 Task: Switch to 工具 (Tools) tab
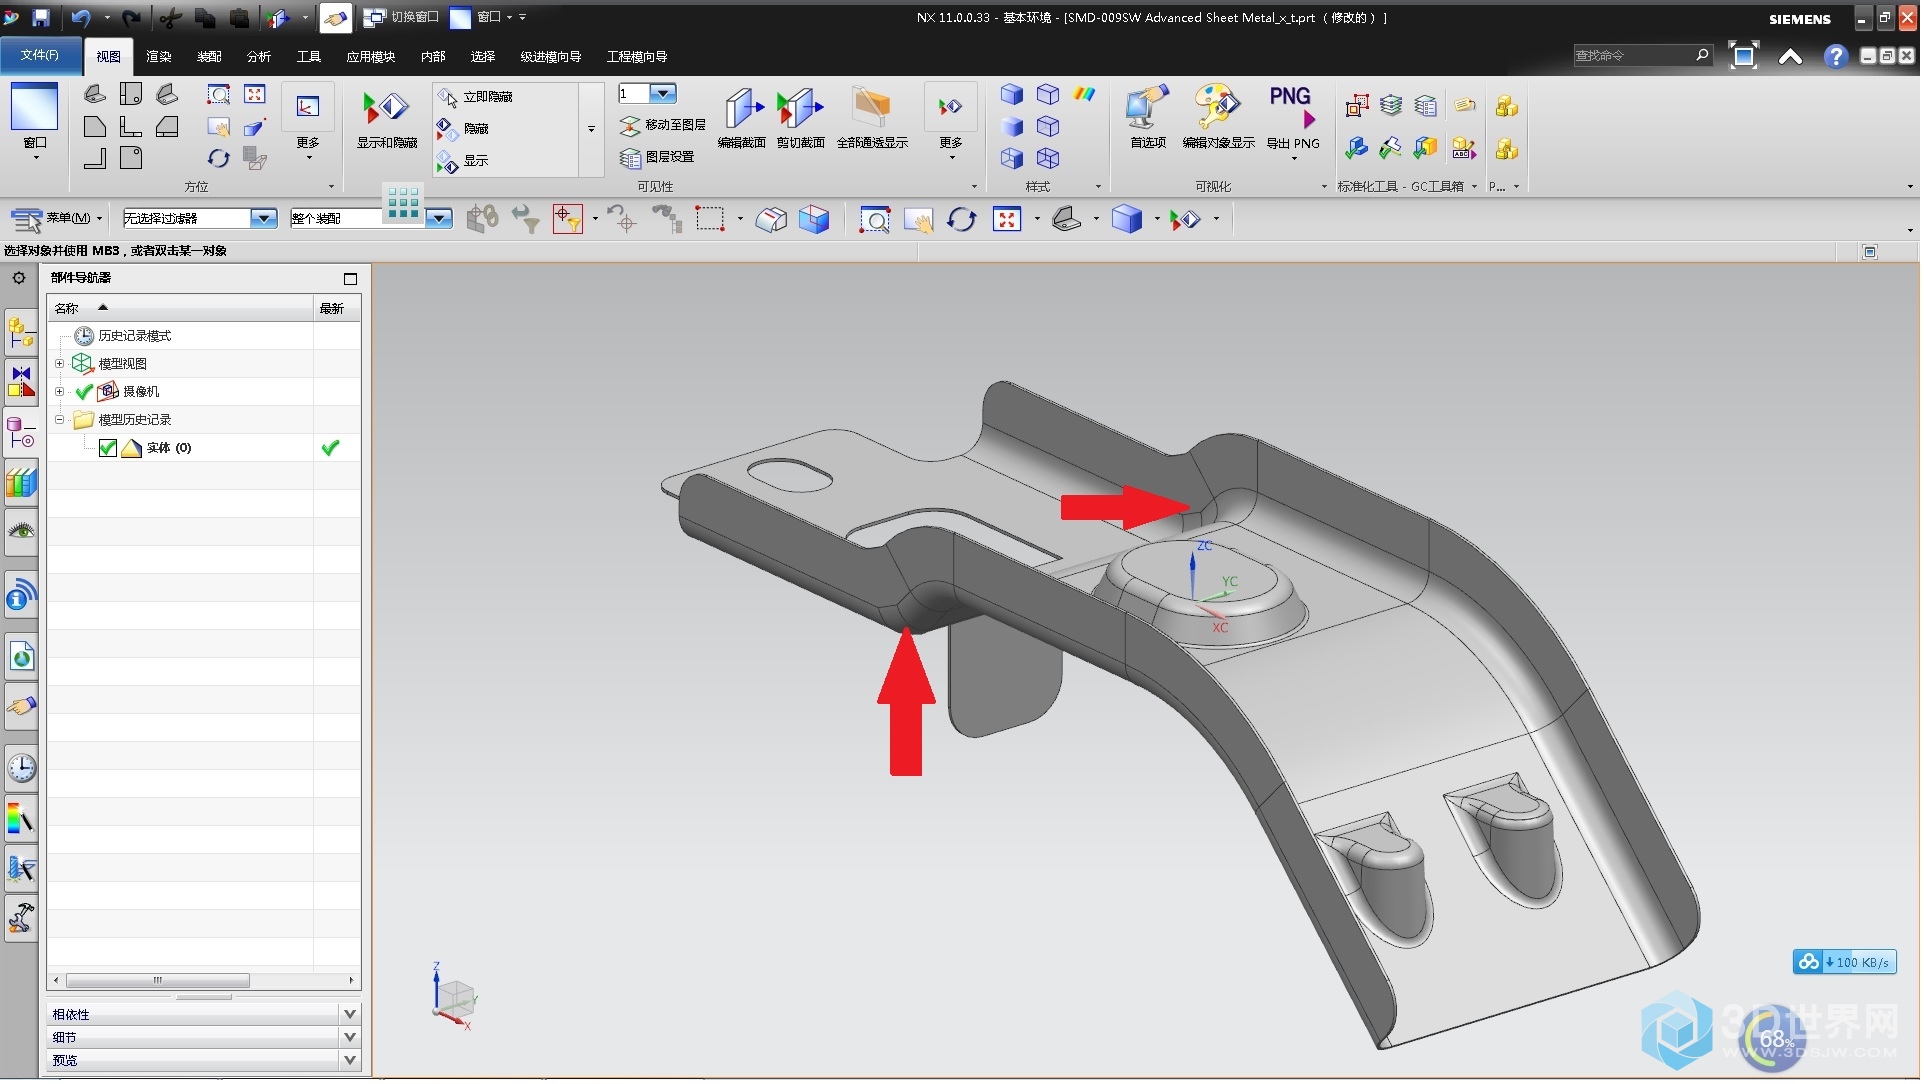coord(309,57)
